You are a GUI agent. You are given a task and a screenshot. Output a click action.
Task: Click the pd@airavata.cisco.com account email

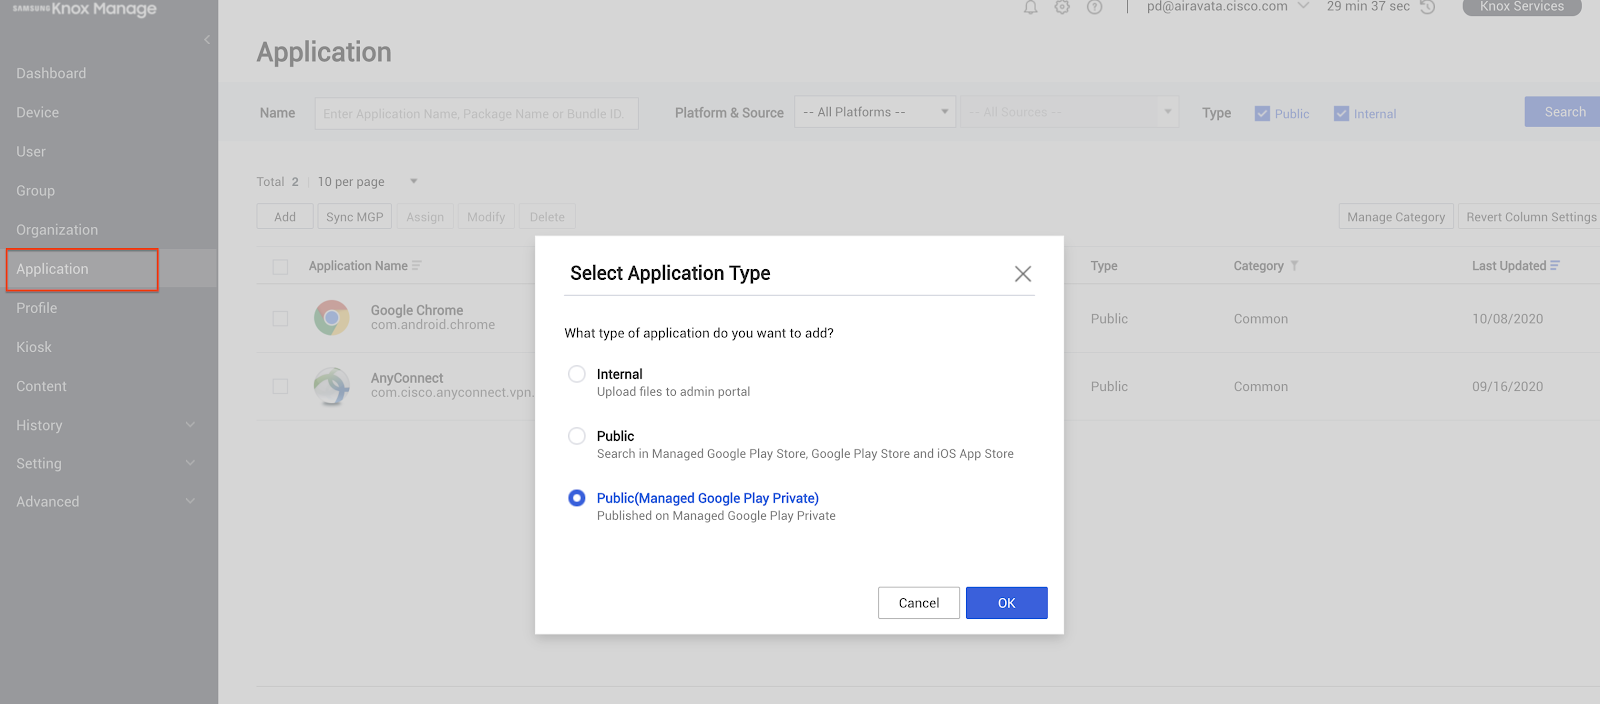(x=1217, y=6)
